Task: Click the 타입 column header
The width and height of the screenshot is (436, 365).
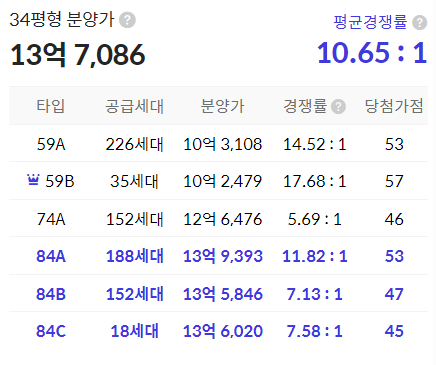Action: tap(51, 106)
